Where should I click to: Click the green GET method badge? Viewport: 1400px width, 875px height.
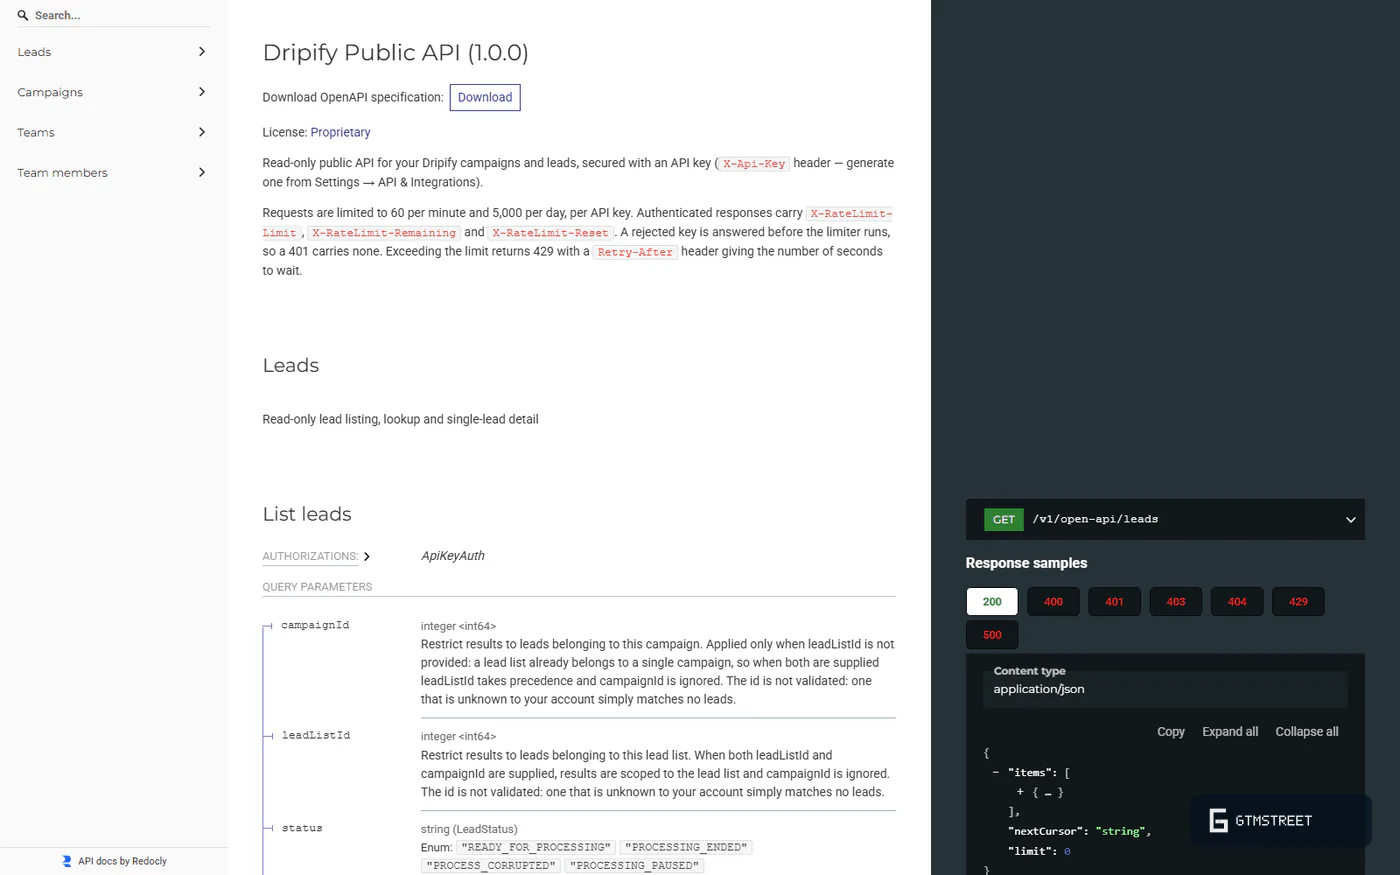tap(1004, 519)
